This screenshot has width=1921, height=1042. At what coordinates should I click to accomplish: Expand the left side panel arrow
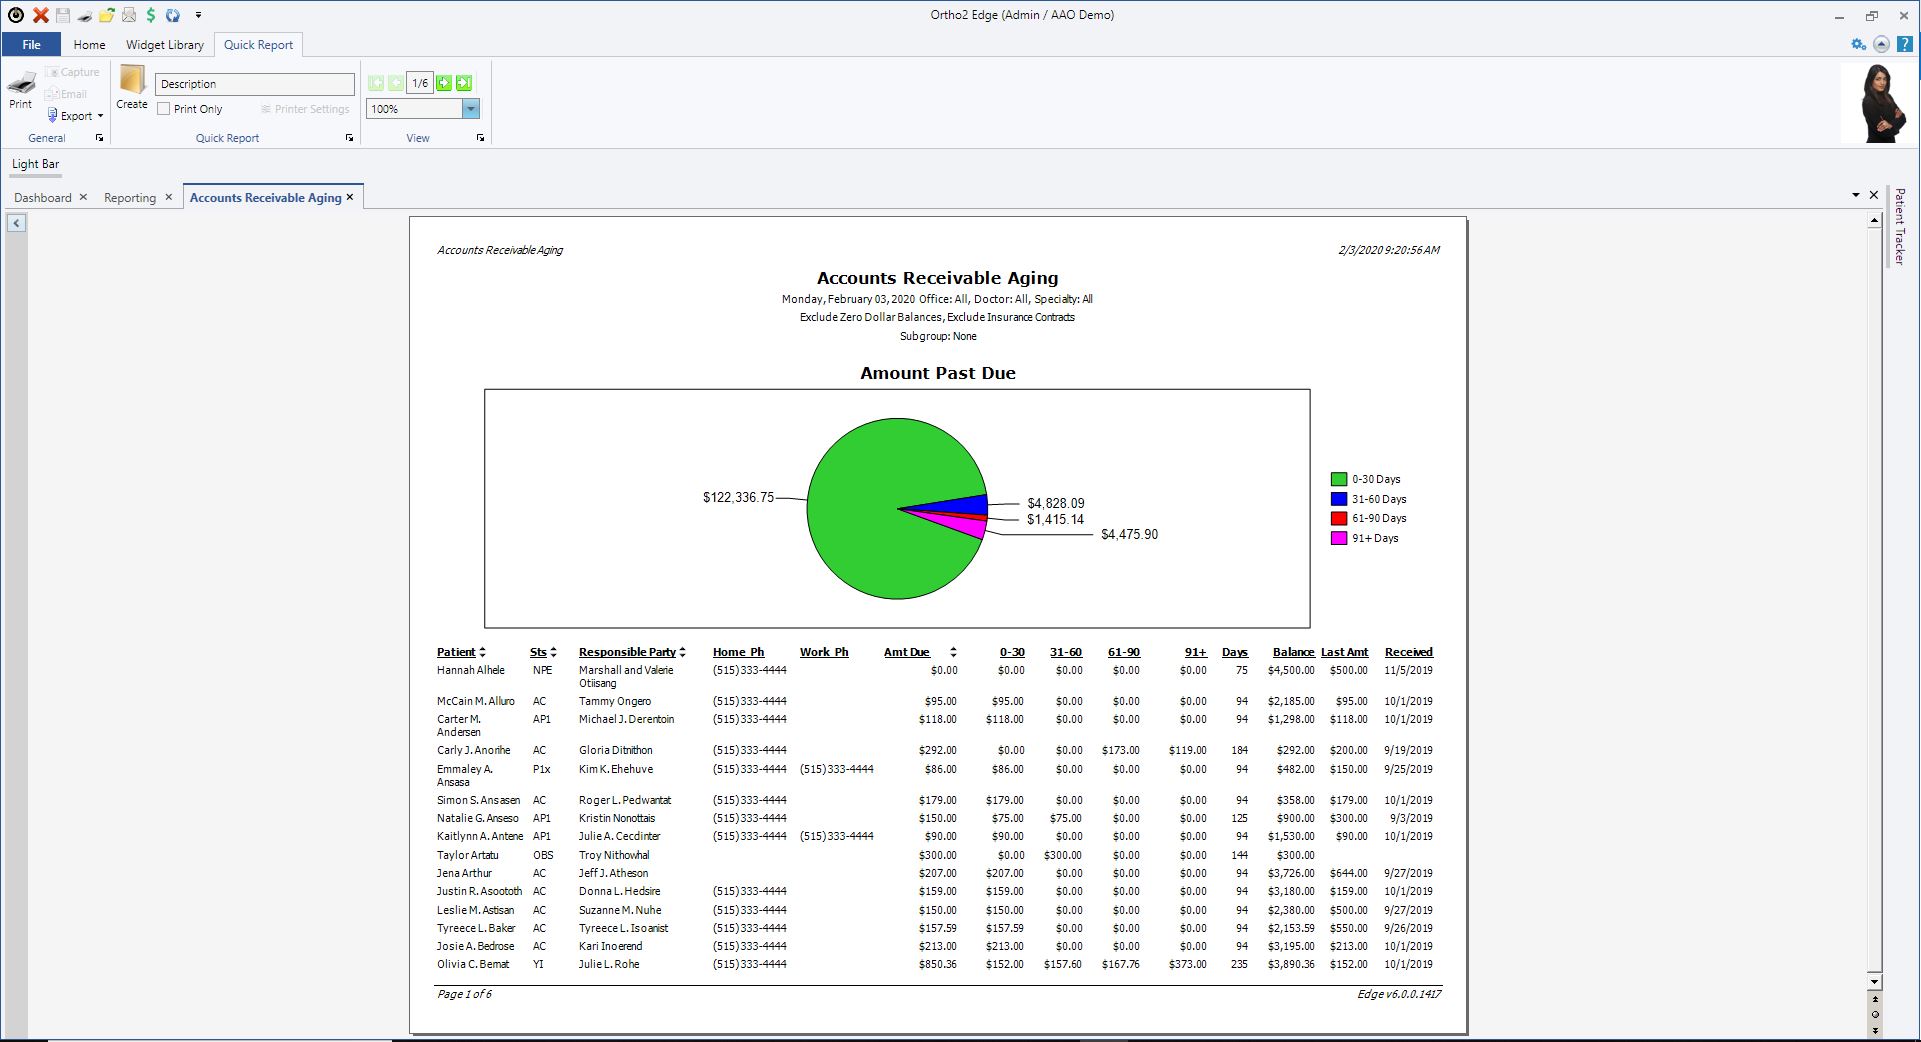click(x=17, y=223)
